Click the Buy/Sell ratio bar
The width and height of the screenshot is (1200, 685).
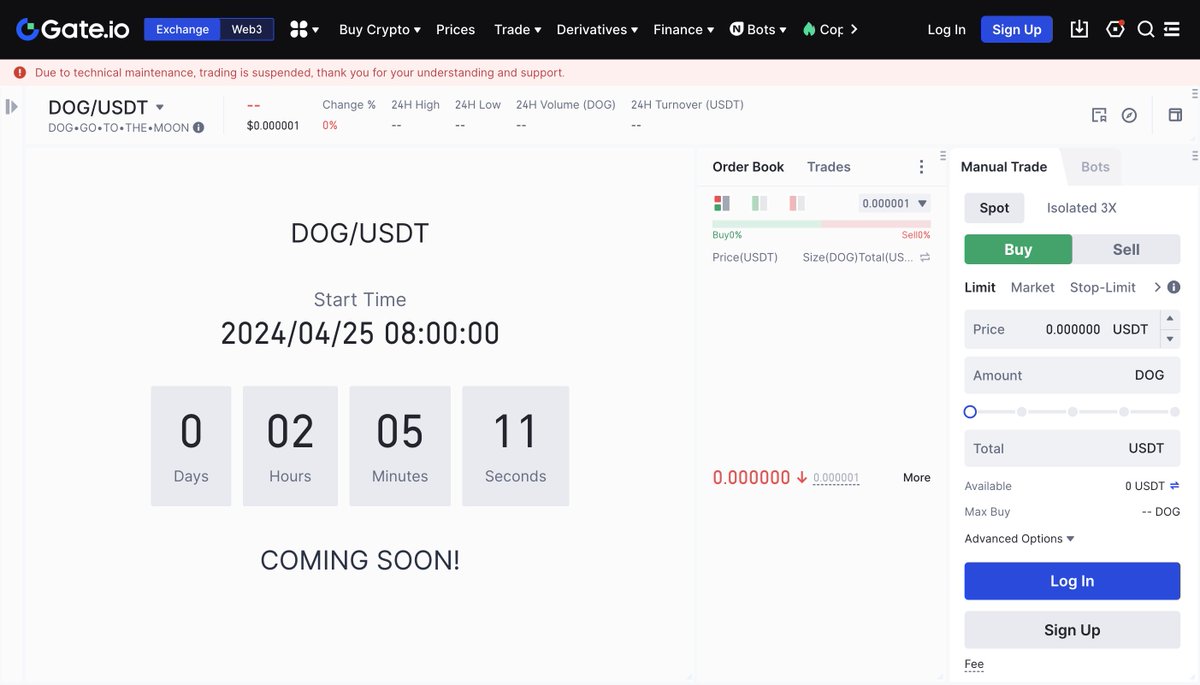click(821, 224)
